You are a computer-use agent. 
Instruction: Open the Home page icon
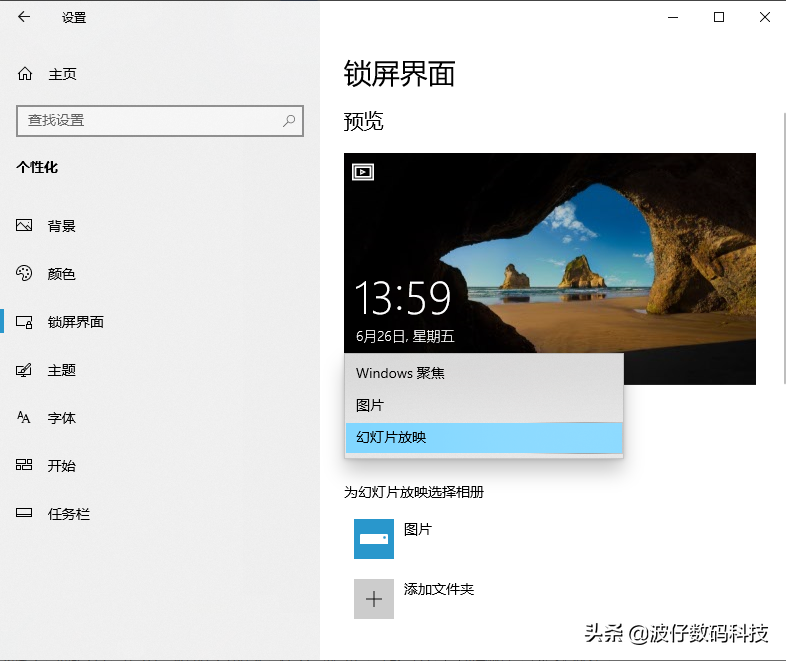coord(25,74)
